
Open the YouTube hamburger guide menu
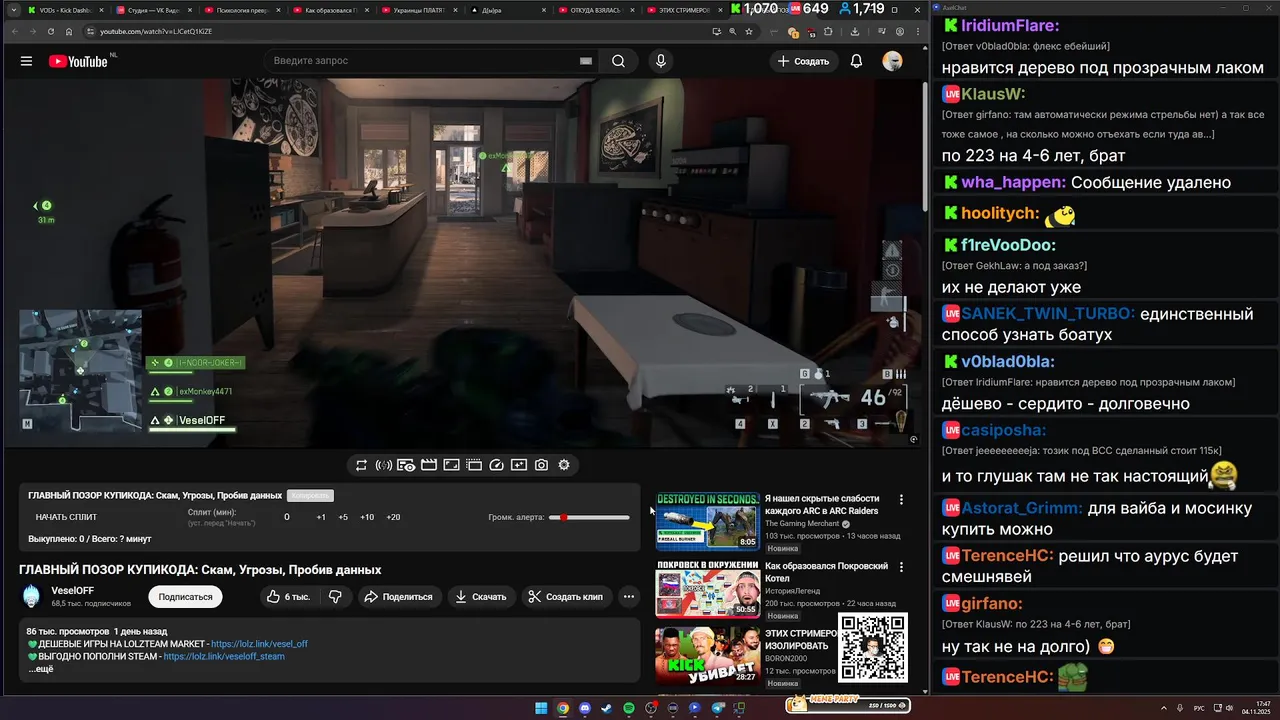point(26,61)
